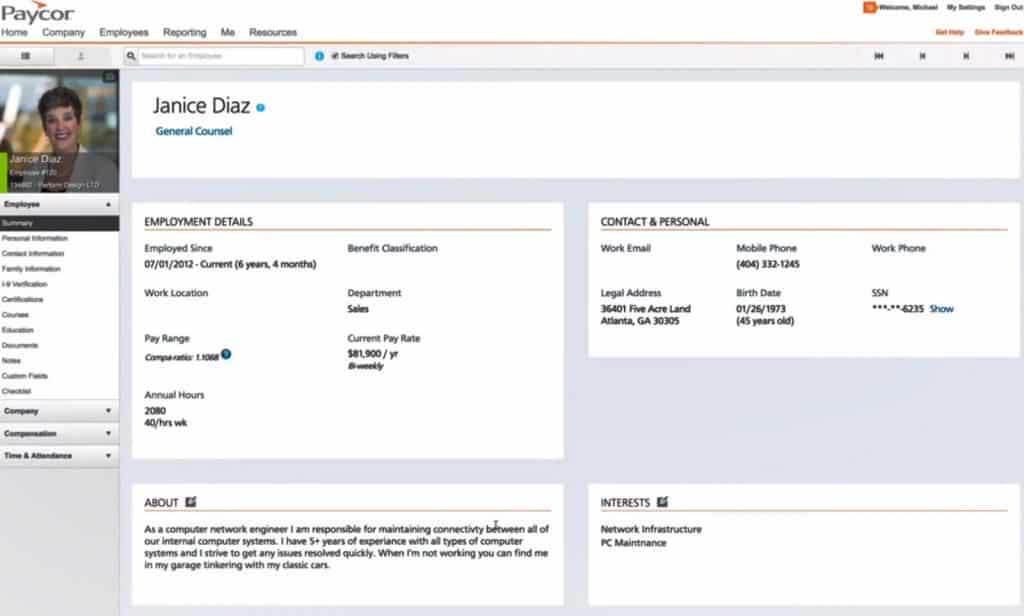Open the Reporting menu
Viewport: 1024px width, 616px height.
pos(184,31)
